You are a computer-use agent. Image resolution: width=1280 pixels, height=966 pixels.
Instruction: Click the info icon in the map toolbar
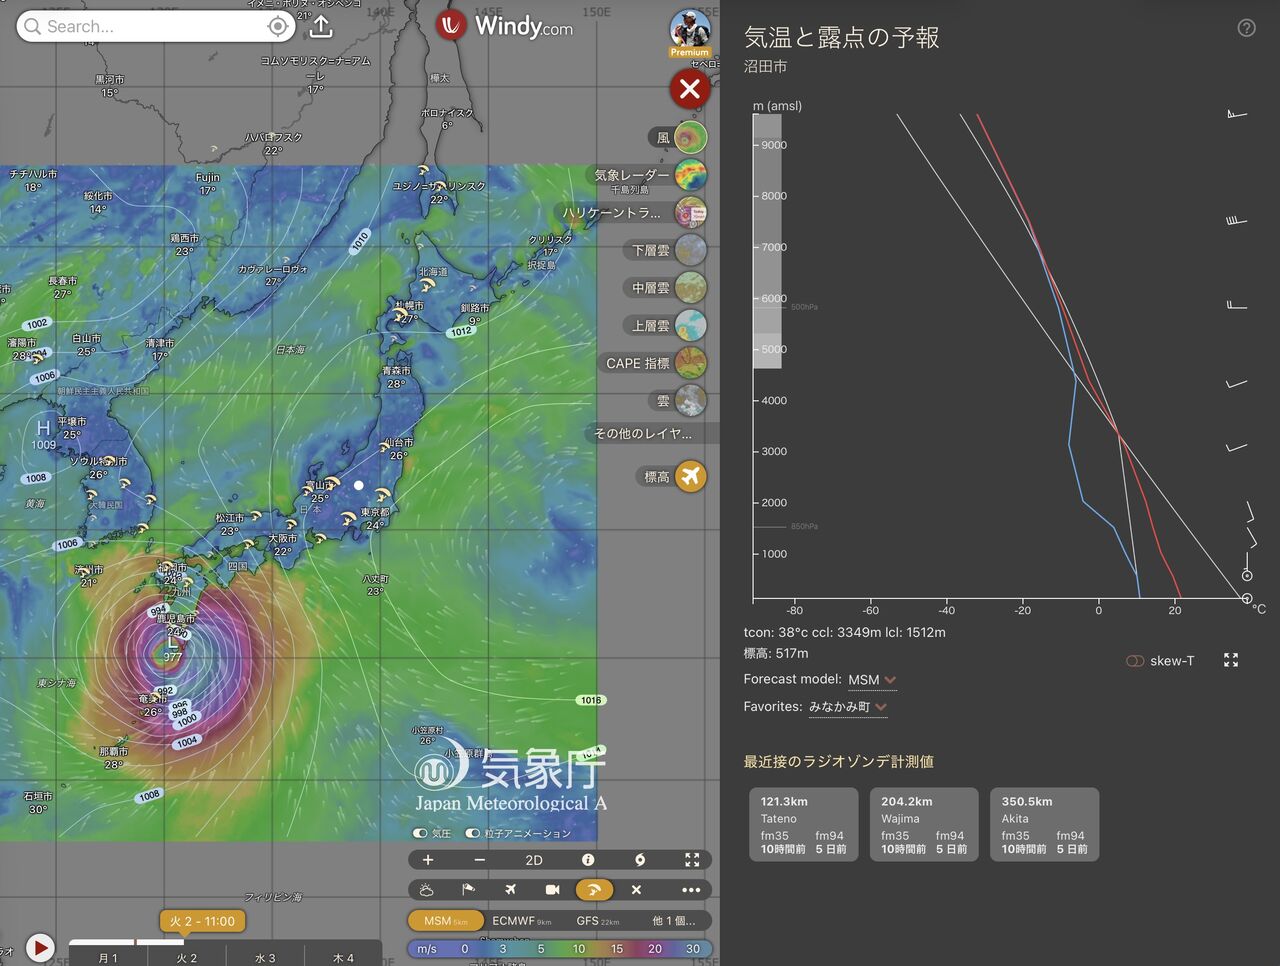pyautogui.click(x=588, y=860)
